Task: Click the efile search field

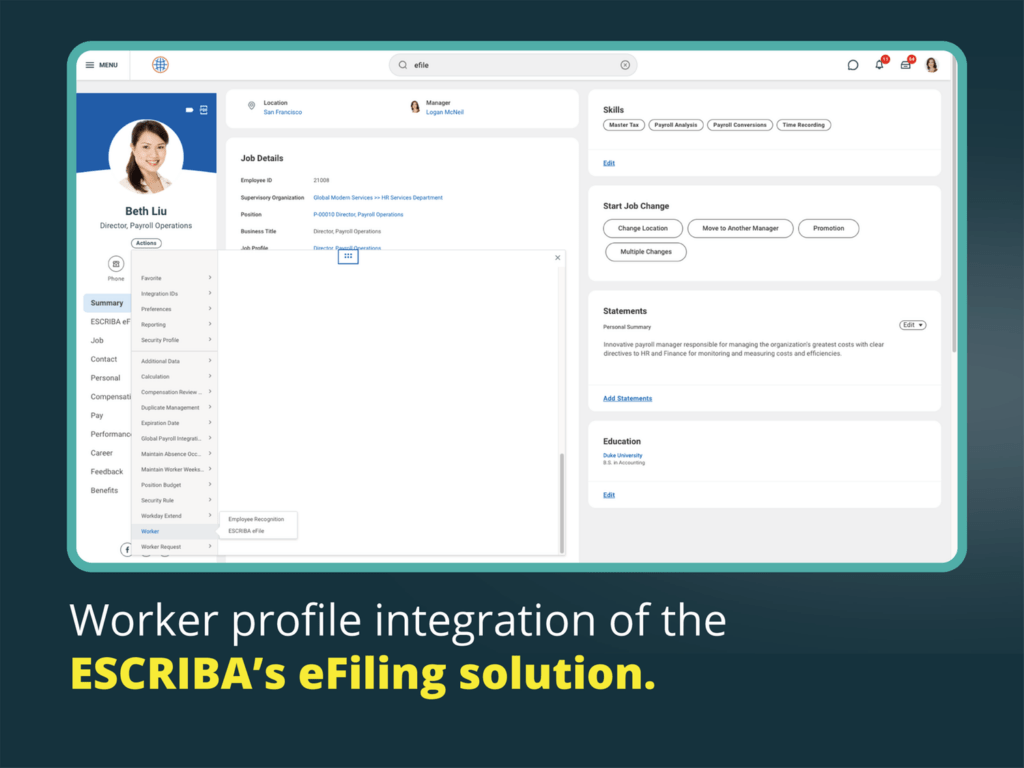Action: click(x=512, y=65)
